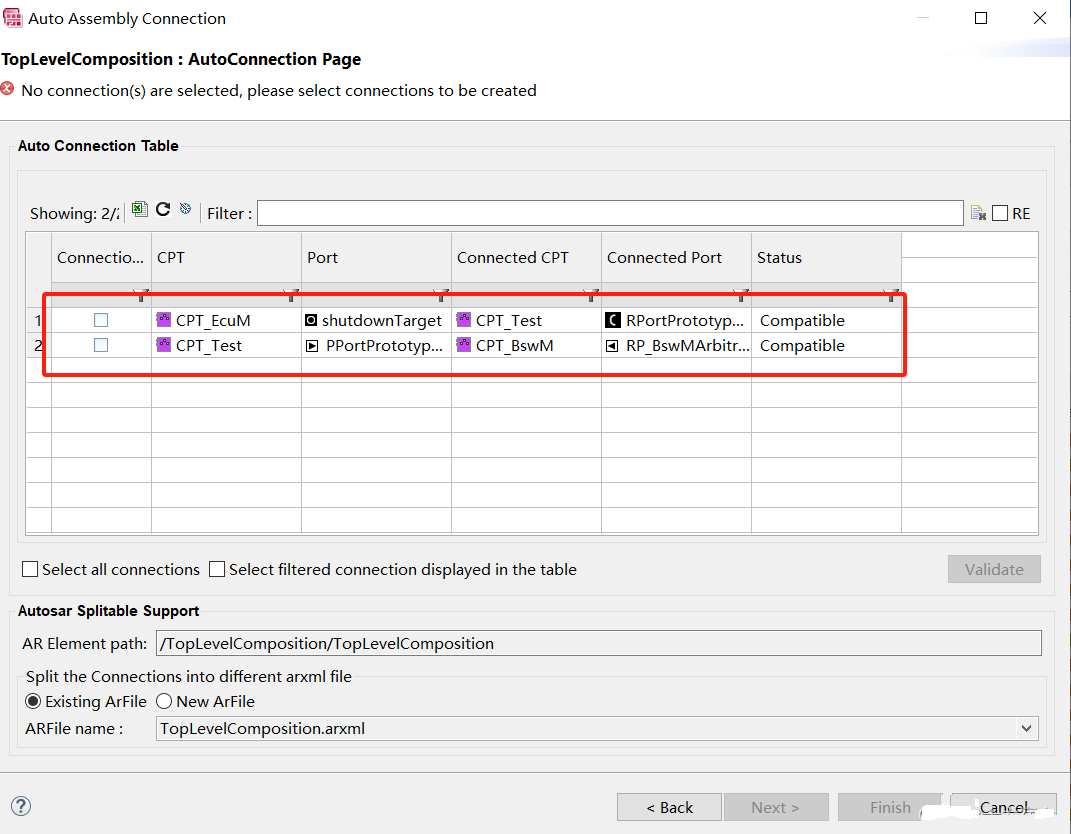Click the refresh table icon
The height and width of the screenshot is (834, 1071).
[163, 210]
